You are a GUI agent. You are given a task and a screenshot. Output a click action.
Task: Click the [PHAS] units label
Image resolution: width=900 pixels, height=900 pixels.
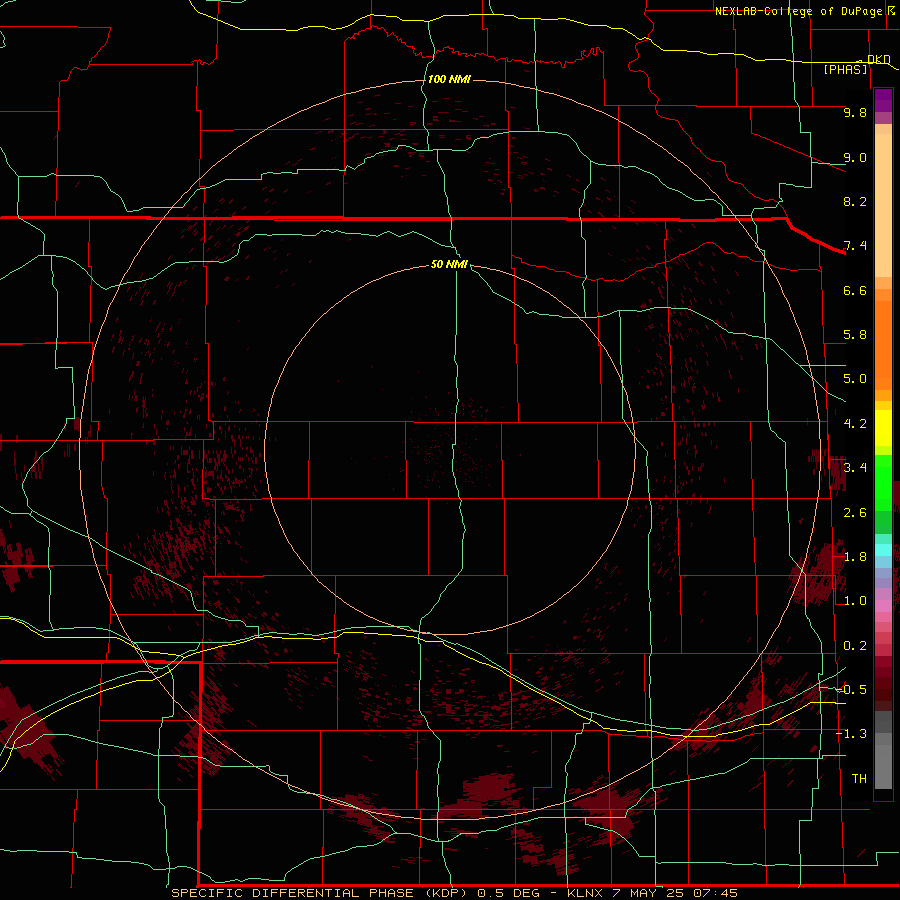845,69
